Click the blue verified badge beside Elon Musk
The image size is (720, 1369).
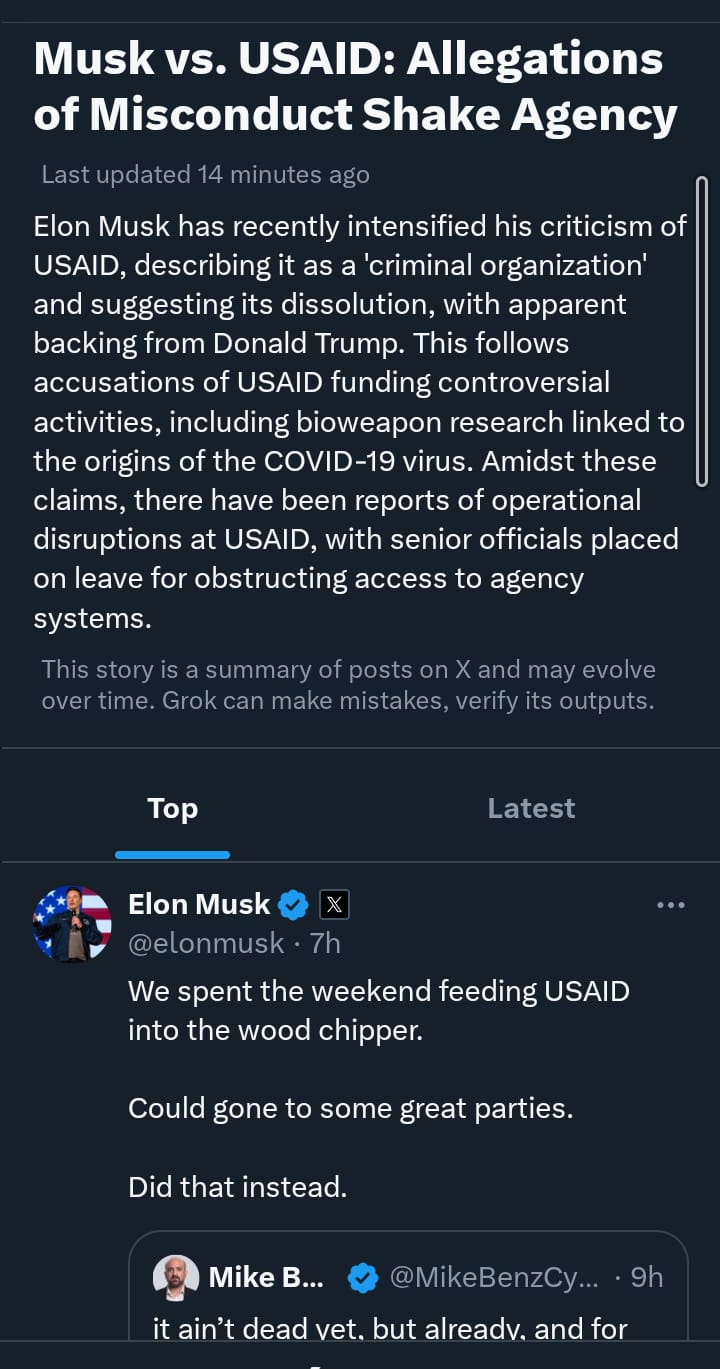[293, 905]
